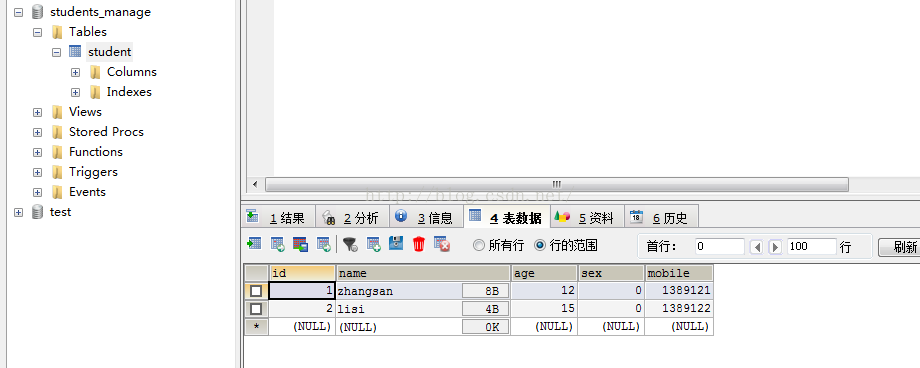
Task: Expand the Stored Procs node
Action: click(x=38, y=132)
